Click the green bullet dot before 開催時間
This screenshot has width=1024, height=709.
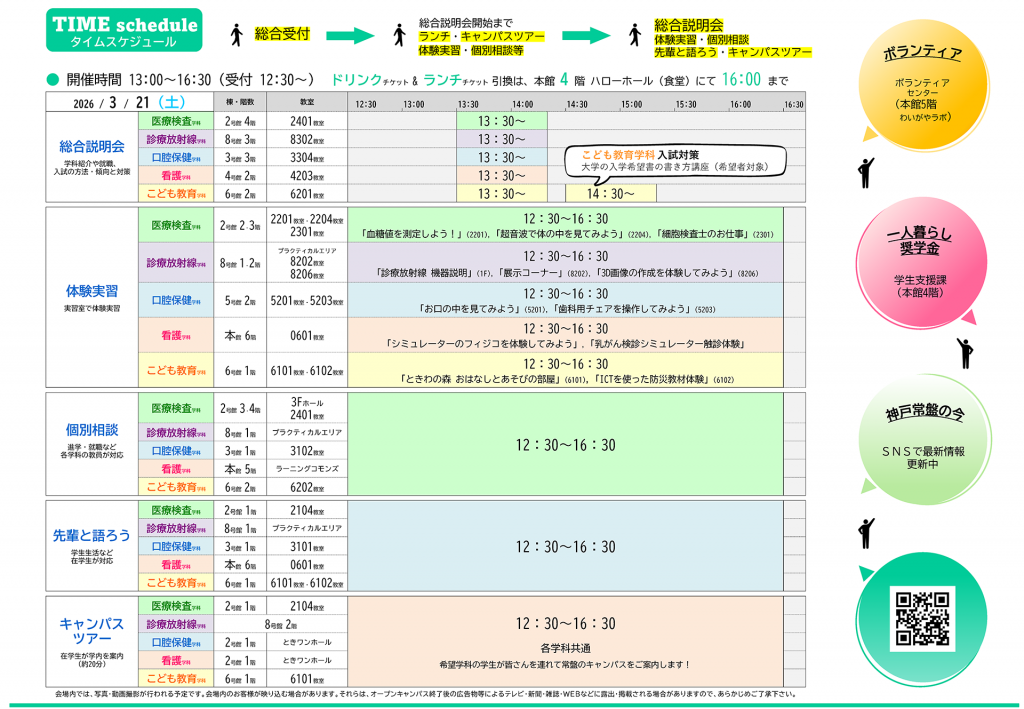pyautogui.click(x=54, y=80)
